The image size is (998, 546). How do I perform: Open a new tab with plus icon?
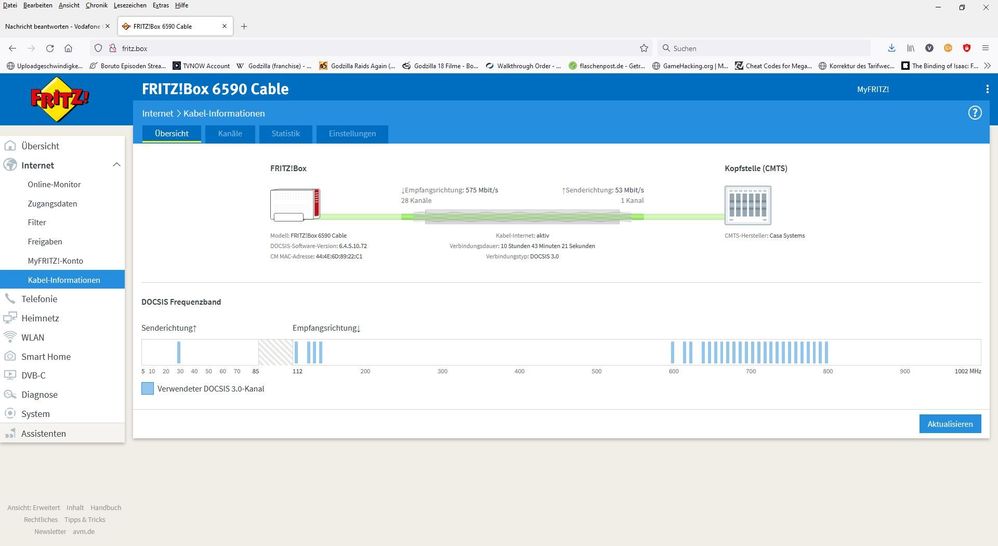pos(244,27)
